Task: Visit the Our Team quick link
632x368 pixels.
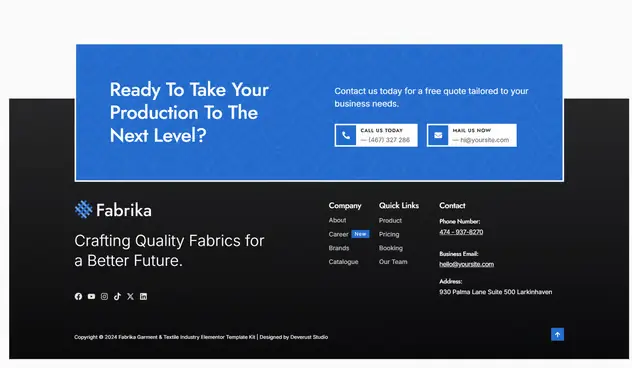Action: 393,262
